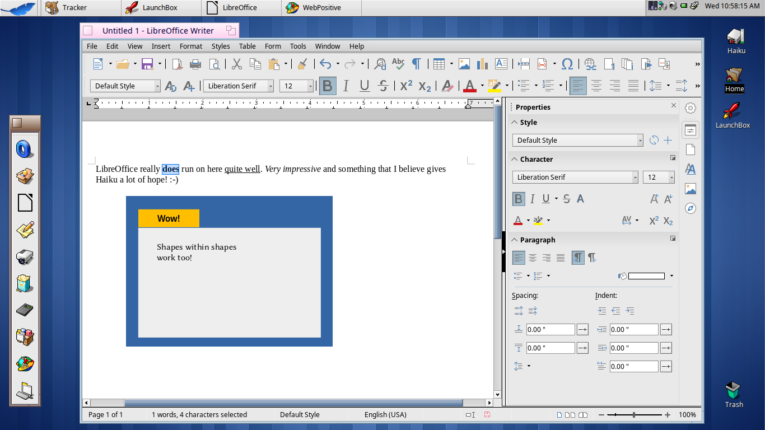Click the zoom slider in status bar

(x=634, y=414)
